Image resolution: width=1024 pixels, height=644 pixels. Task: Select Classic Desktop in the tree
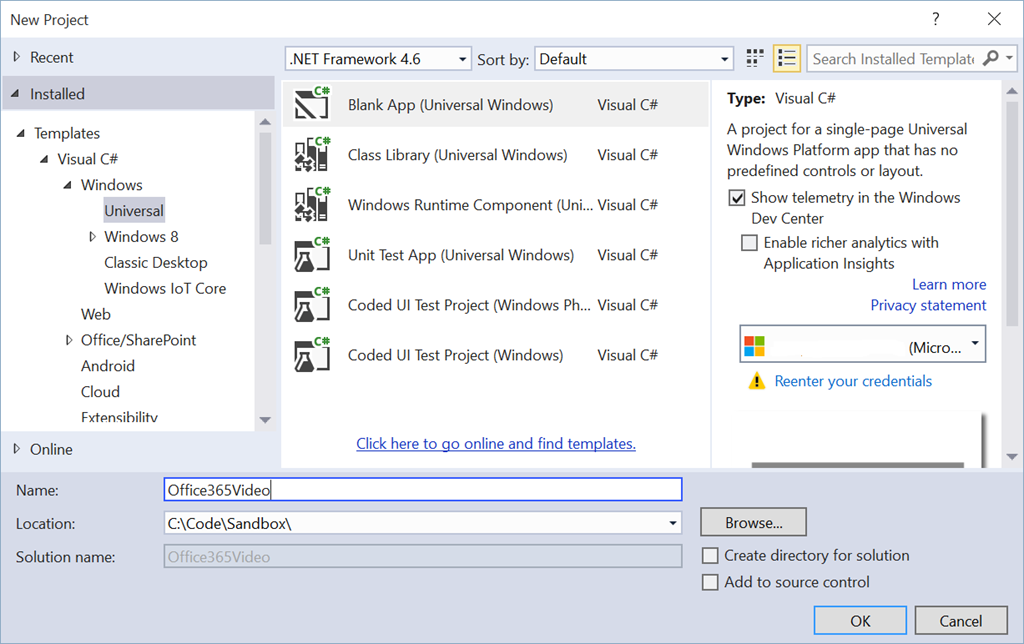pos(155,263)
